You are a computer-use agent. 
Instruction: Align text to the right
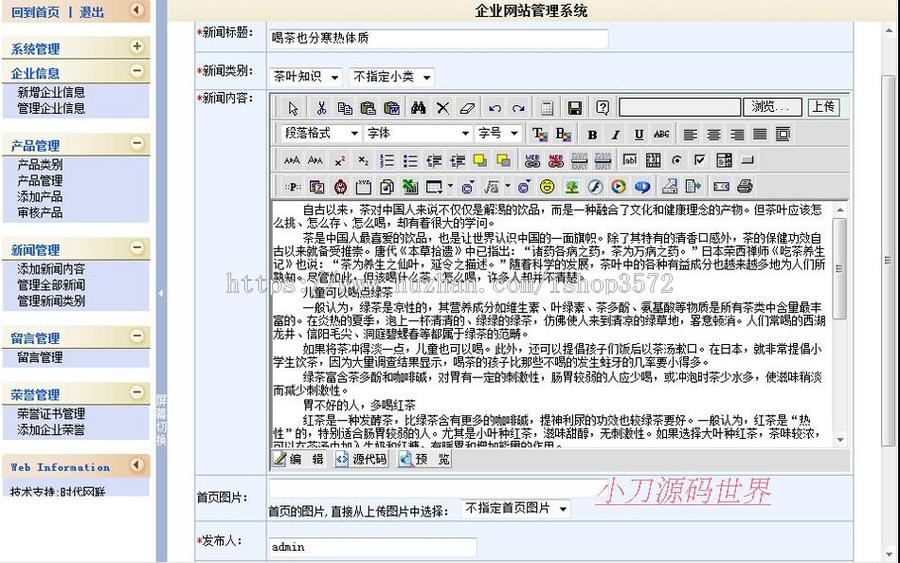click(737, 135)
